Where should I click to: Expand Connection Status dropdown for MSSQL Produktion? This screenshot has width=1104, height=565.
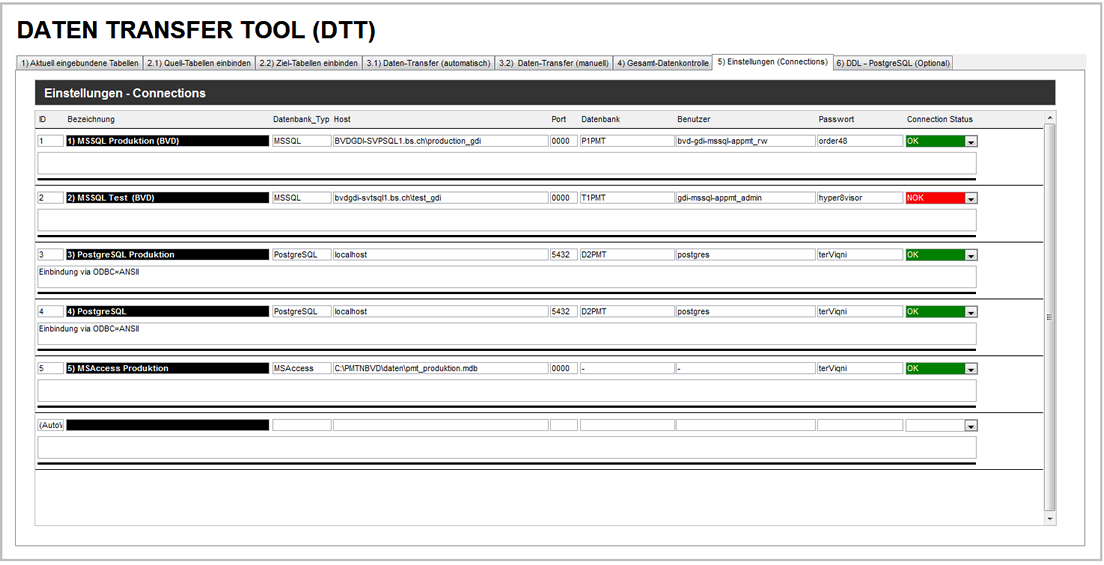coord(970,142)
